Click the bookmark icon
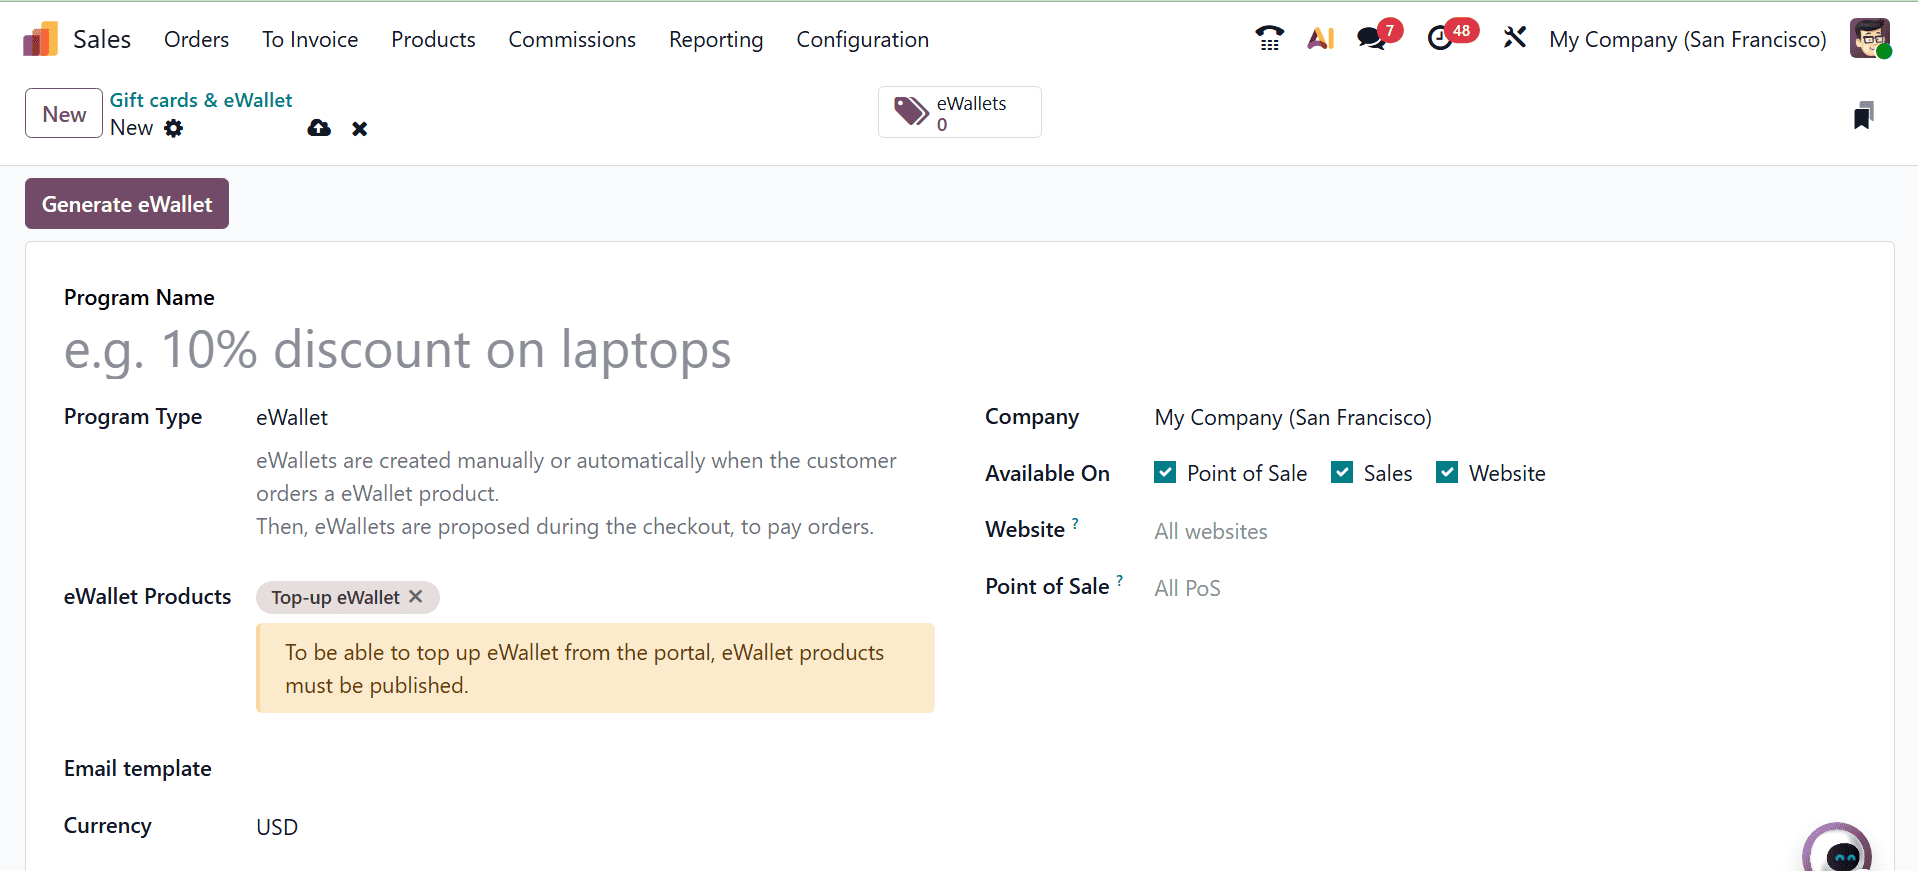The width and height of the screenshot is (1918, 871). point(1863,116)
